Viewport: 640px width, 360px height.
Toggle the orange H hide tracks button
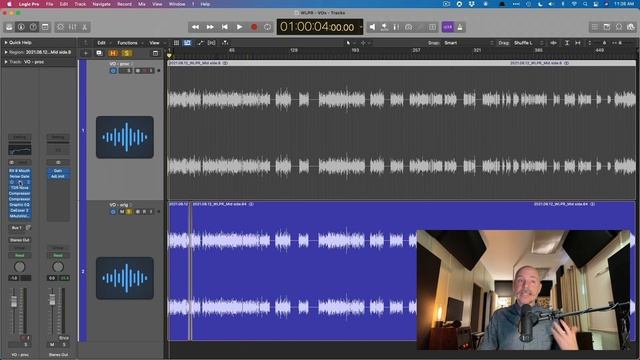113,53
